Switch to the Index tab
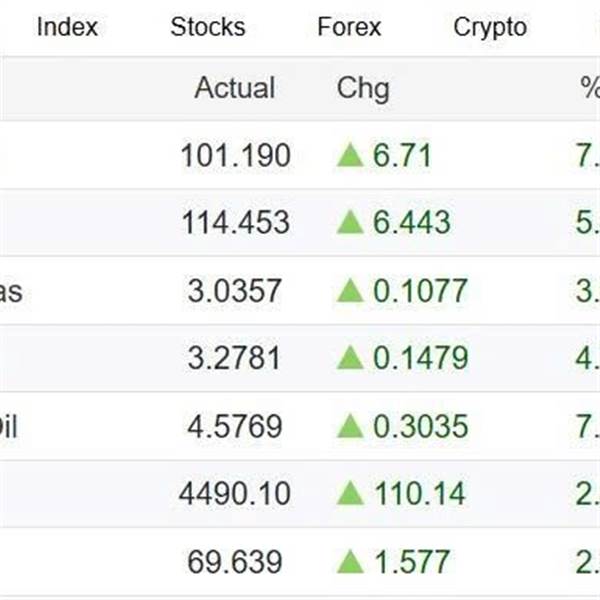This screenshot has height=600, width=600. [67, 27]
